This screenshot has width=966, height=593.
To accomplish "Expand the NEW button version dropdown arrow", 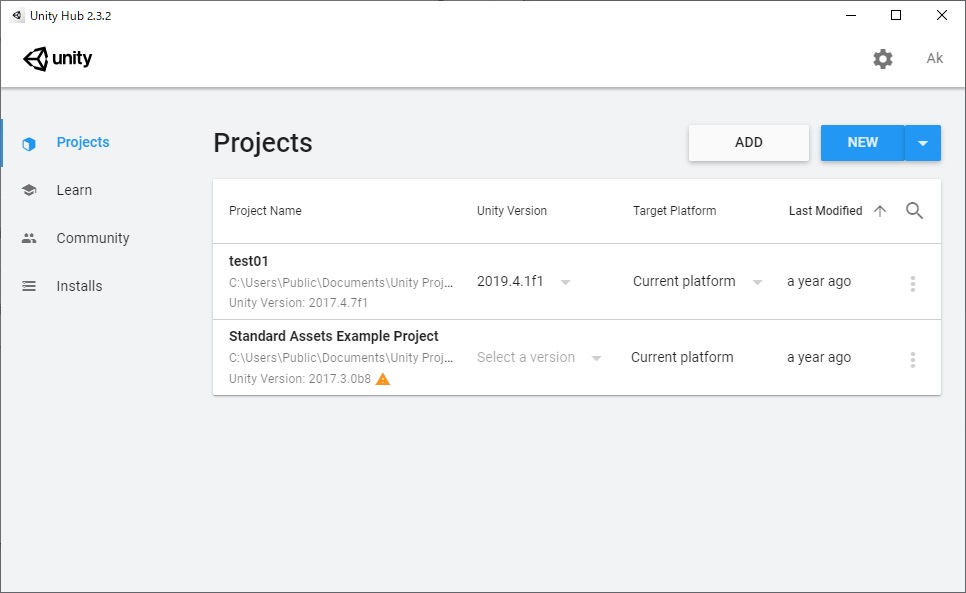I will (x=923, y=143).
